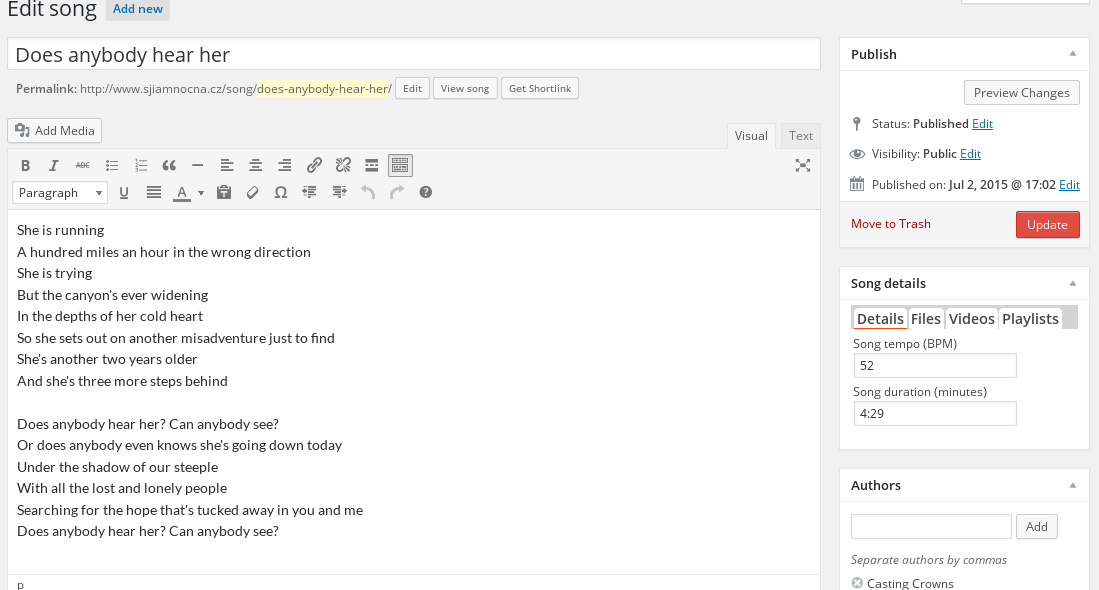Click the Add author button
Viewport: 1099px width, 590px height.
1036,527
